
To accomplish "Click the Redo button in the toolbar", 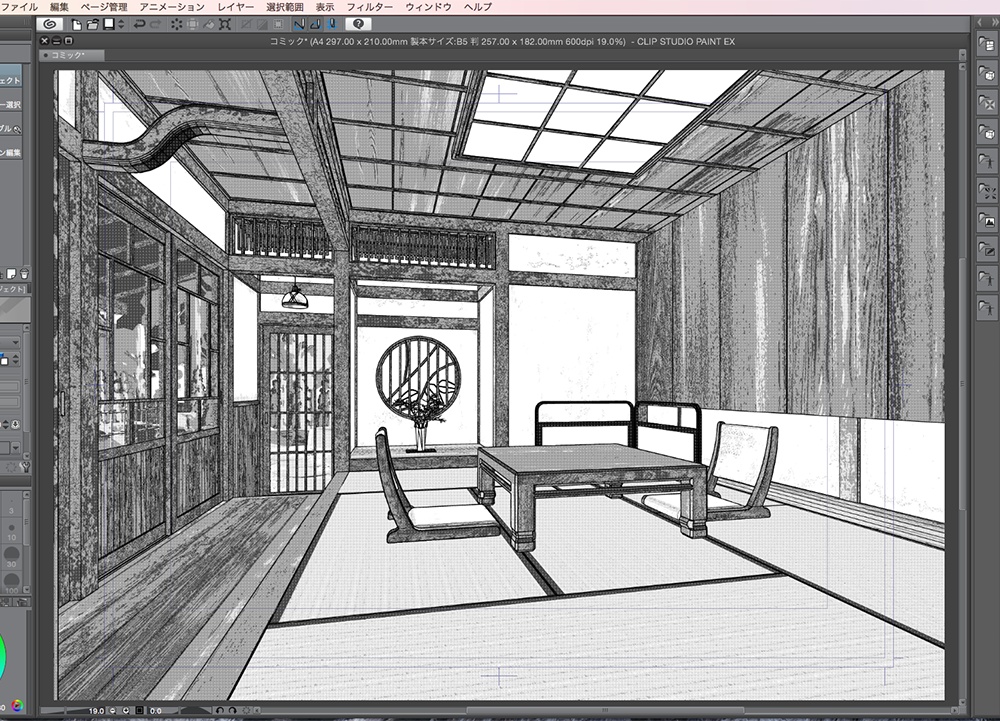I will (x=156, y=26).
